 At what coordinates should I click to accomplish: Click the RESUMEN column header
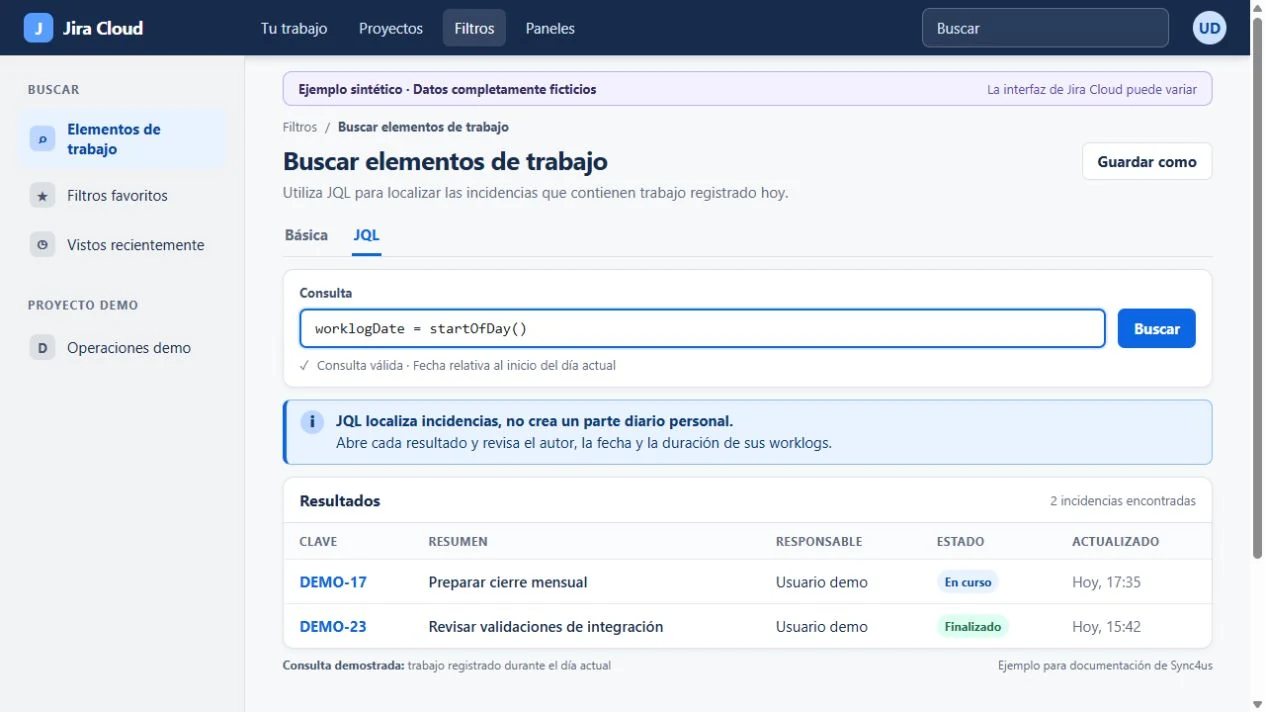[458, 541]
